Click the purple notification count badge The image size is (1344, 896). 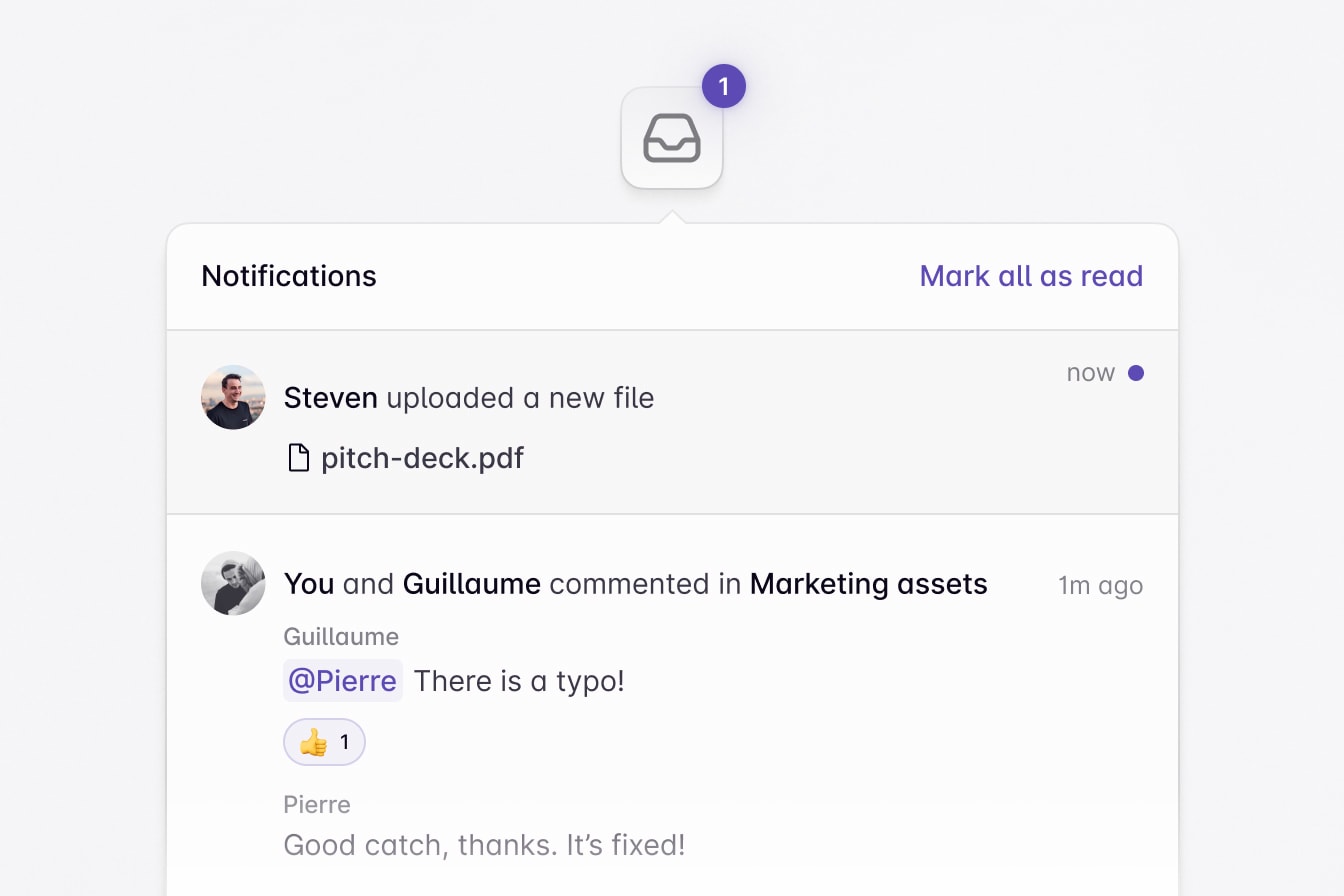click(x=723, y=86)
